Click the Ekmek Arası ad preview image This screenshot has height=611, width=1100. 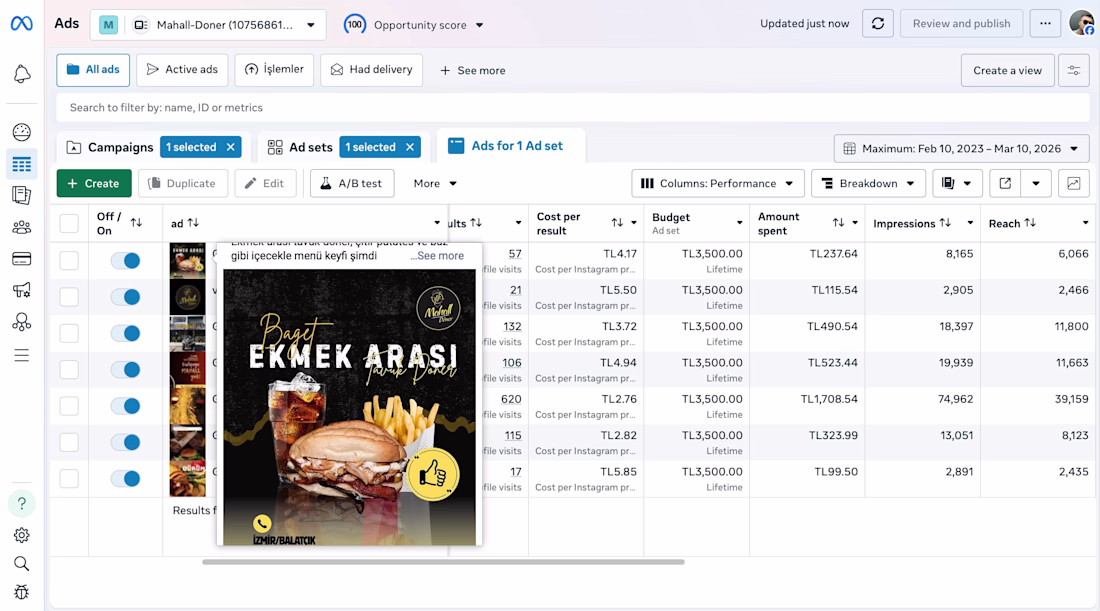pos(349,407)
